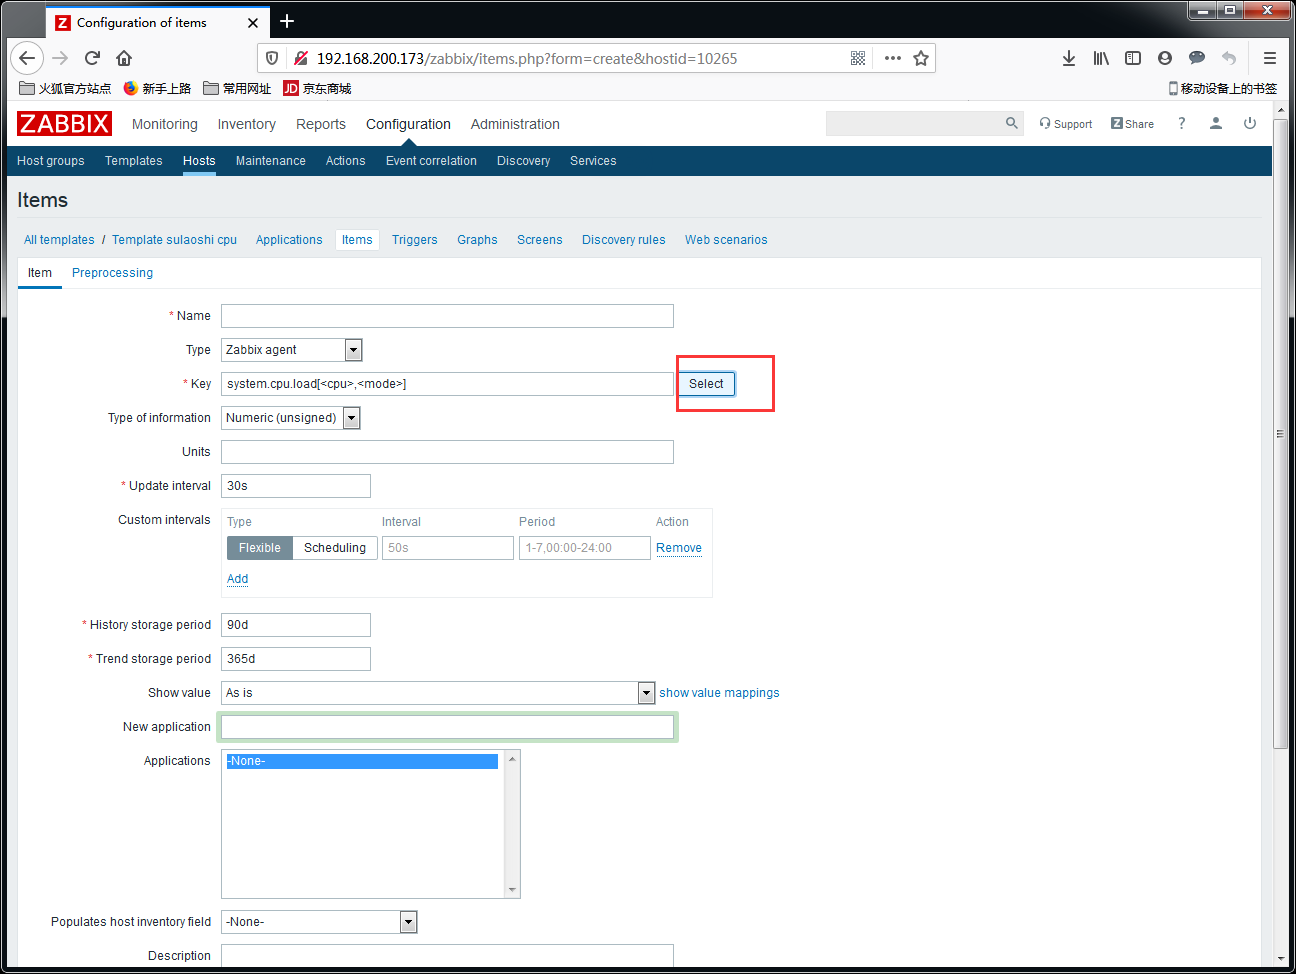Open the Configuration menu
This screenshot has width=1296, height=974.
pyautogui.click(x=408, y=124)
